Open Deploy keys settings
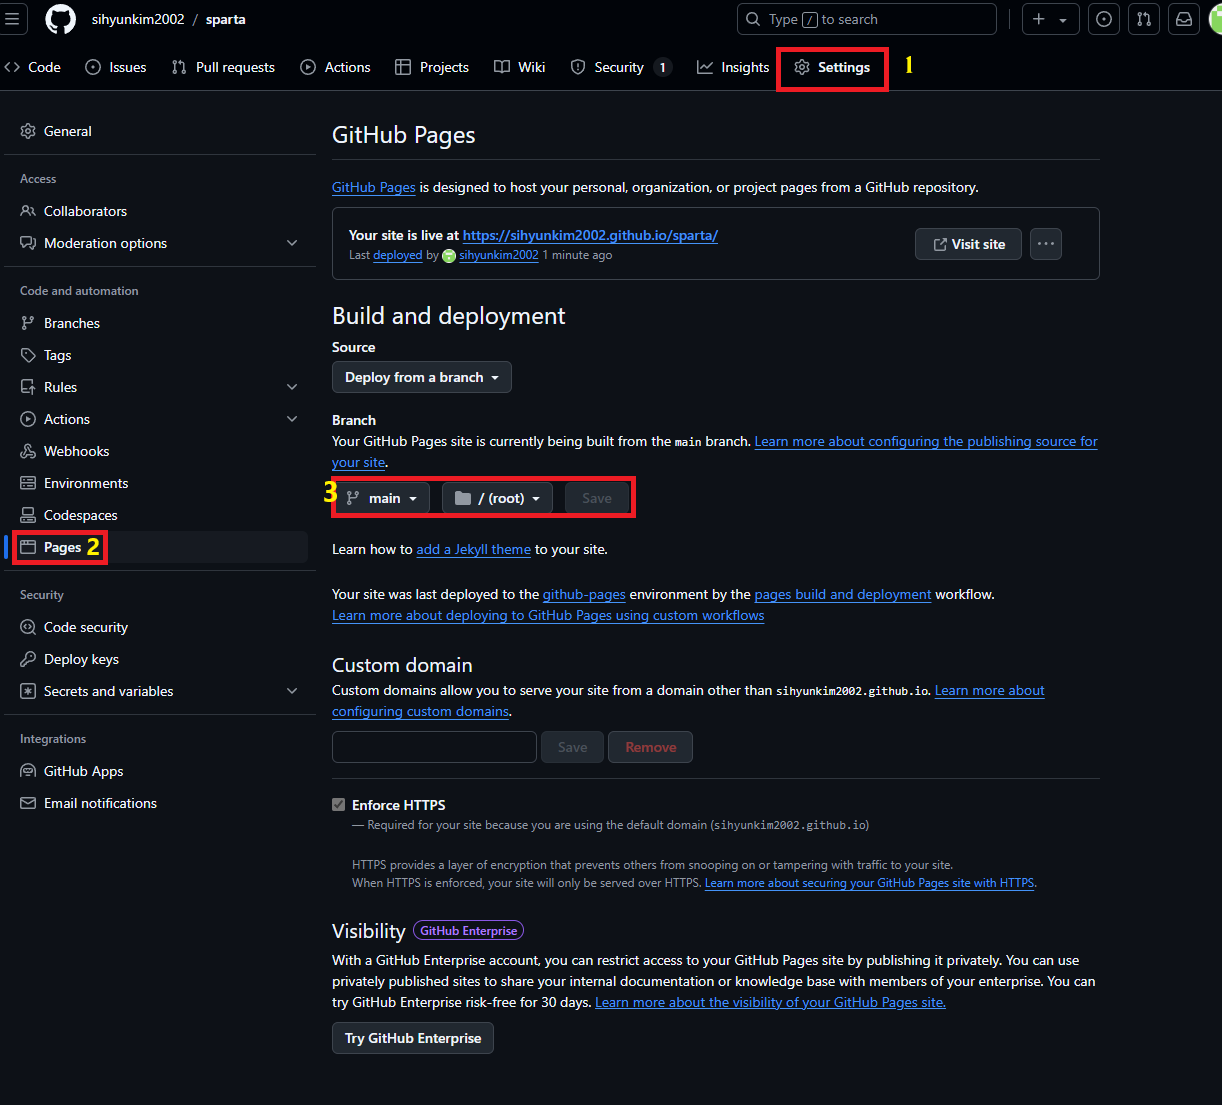 [x=160, y=659]
